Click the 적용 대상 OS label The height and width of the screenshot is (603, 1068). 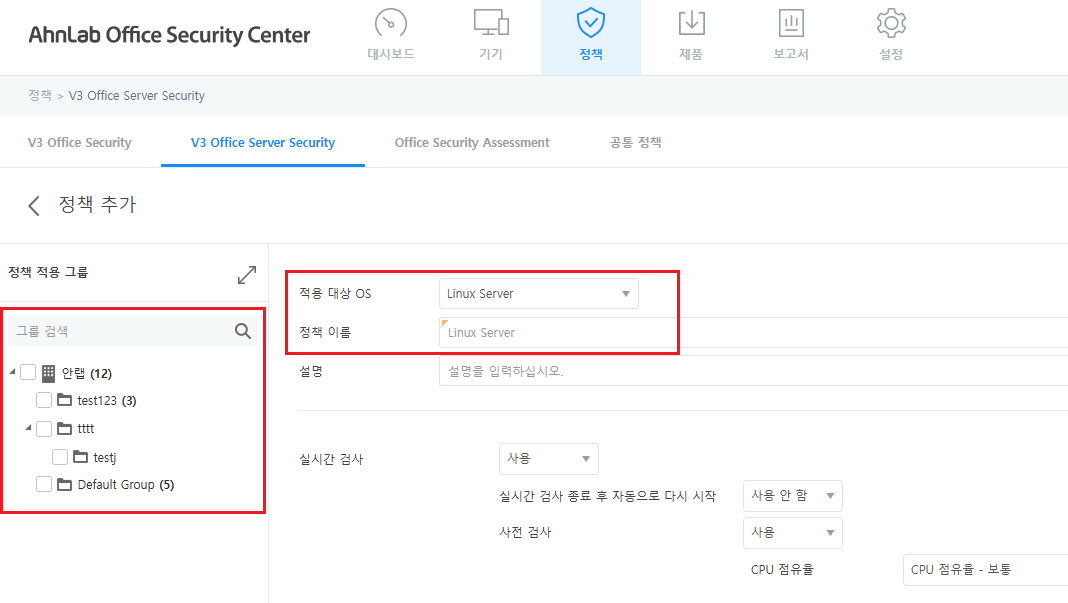tap(335, 294)
